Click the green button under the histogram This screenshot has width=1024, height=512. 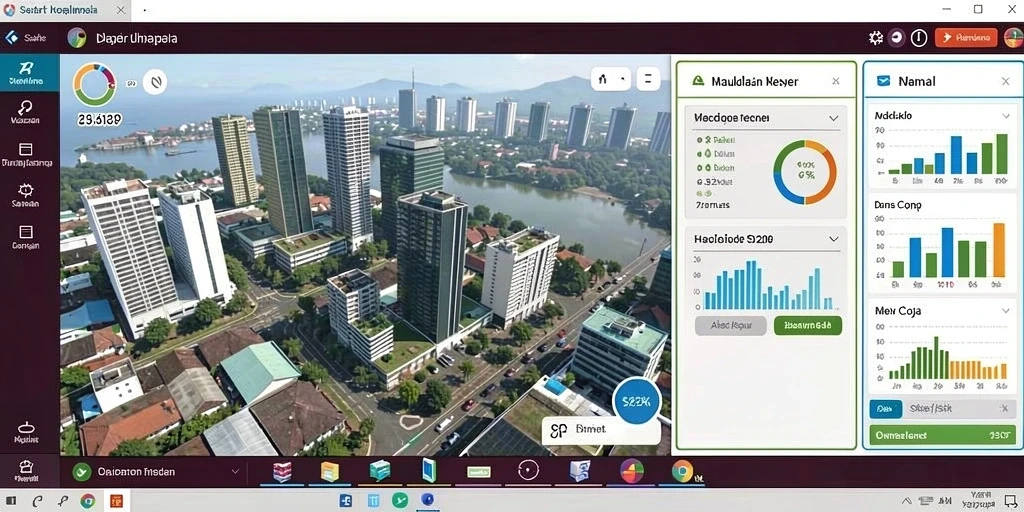808,325
